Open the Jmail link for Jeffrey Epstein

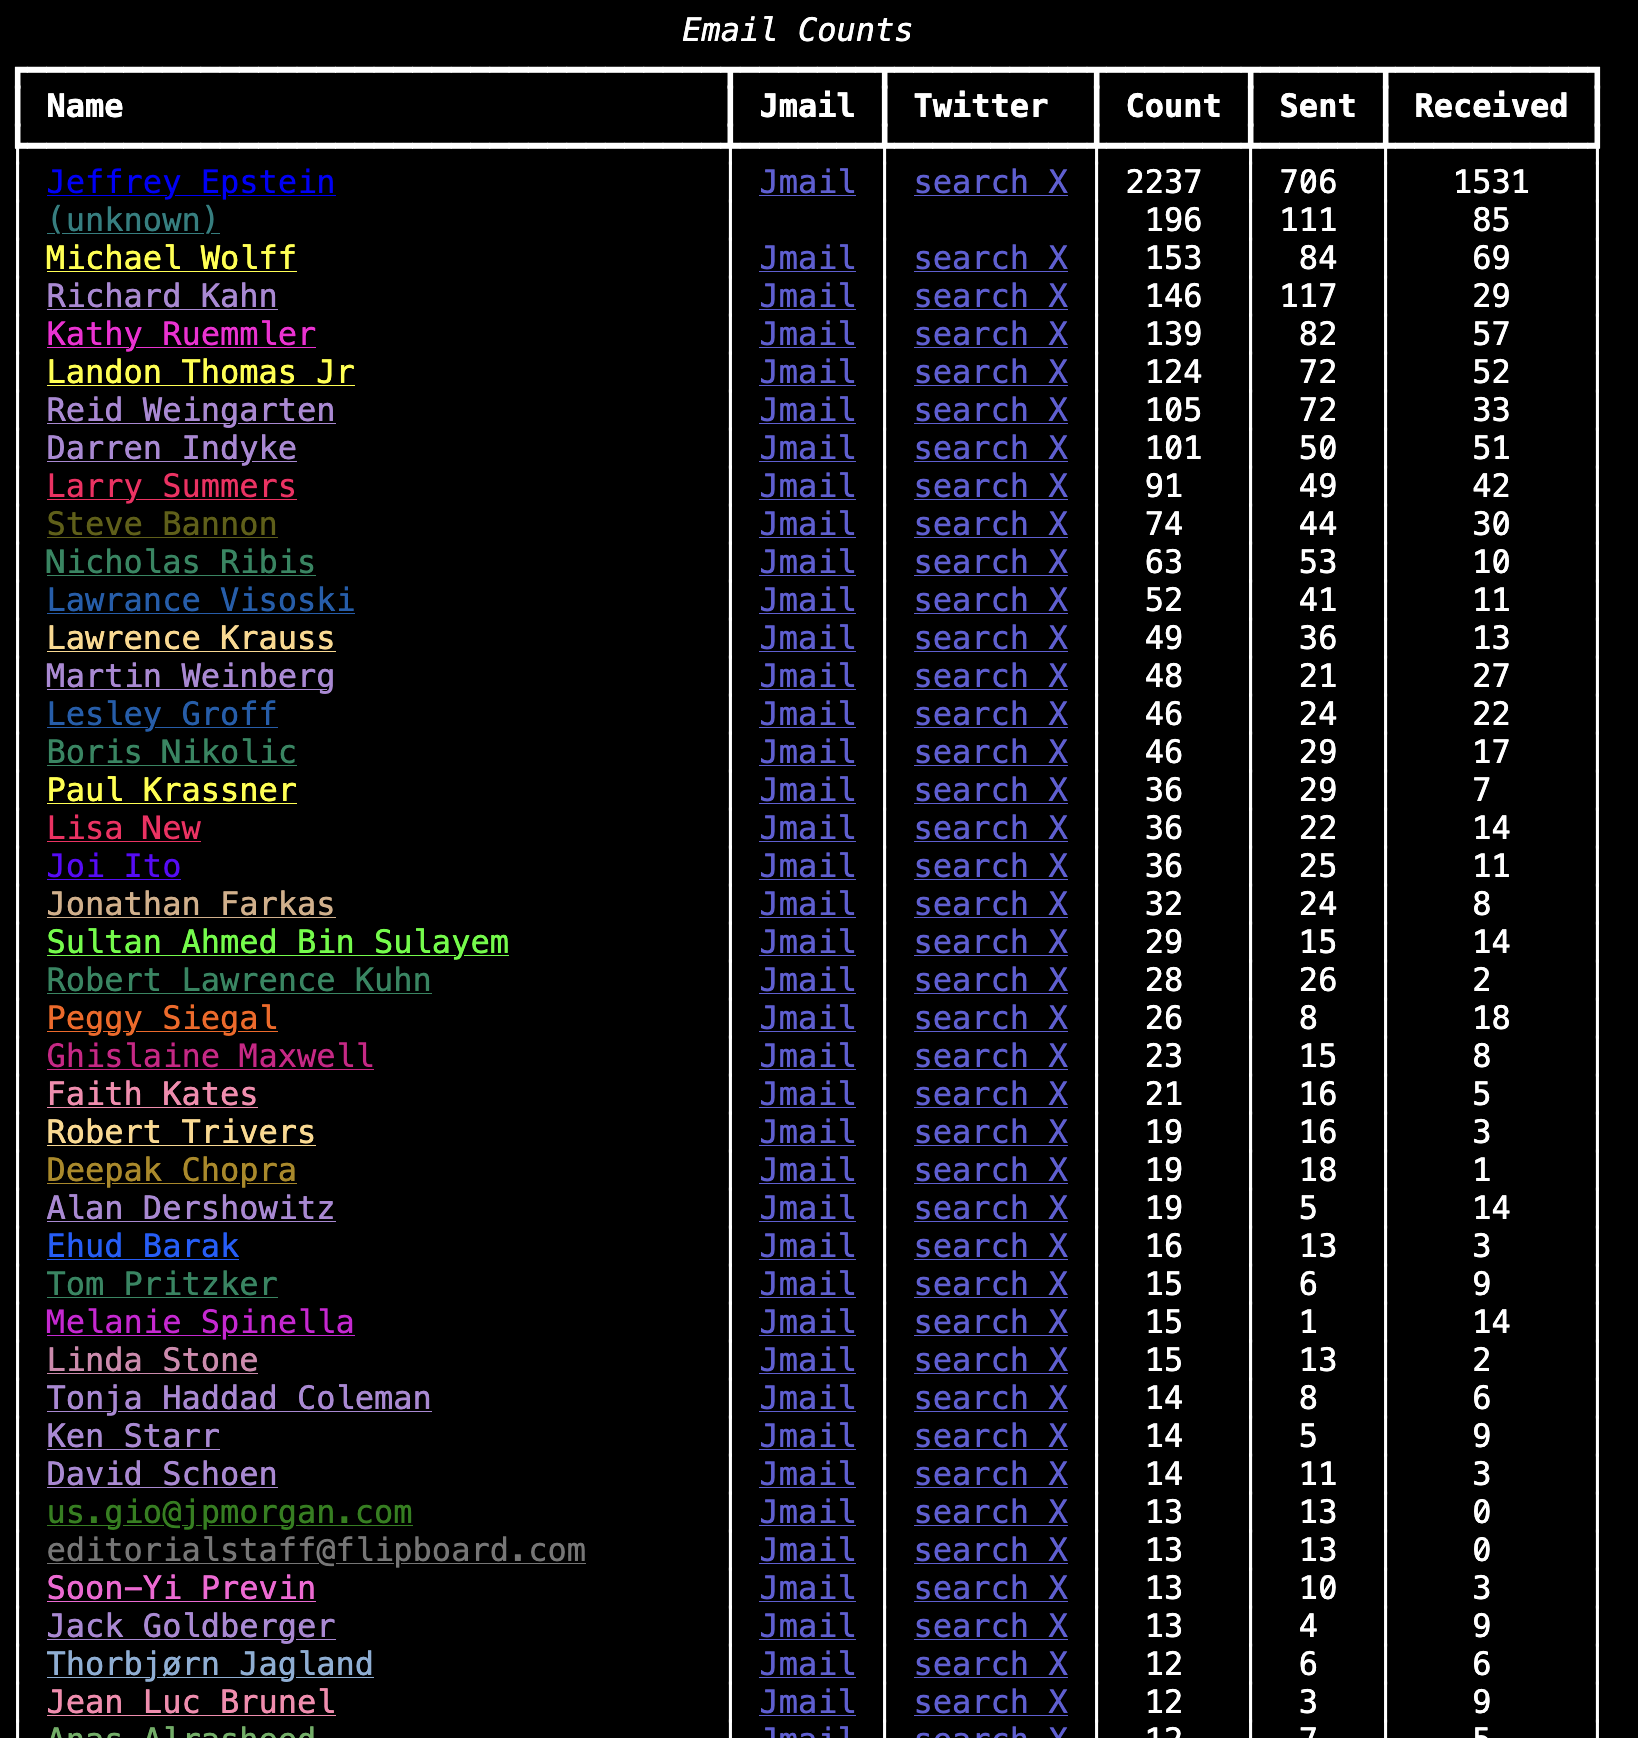pyautogui.click(x=807, y=182)
